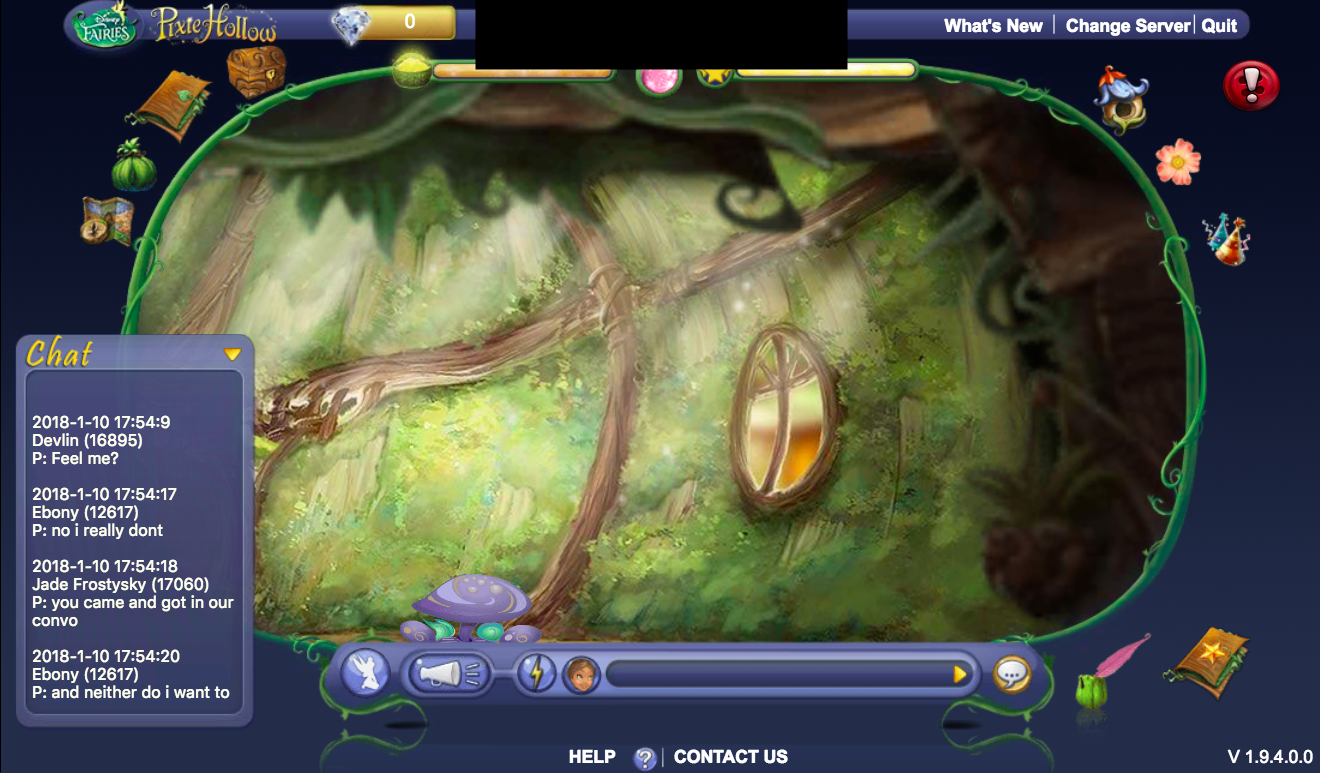Open the treasure chest inventory
Screen dimensions: 1320x773
(x=256, y=78)
